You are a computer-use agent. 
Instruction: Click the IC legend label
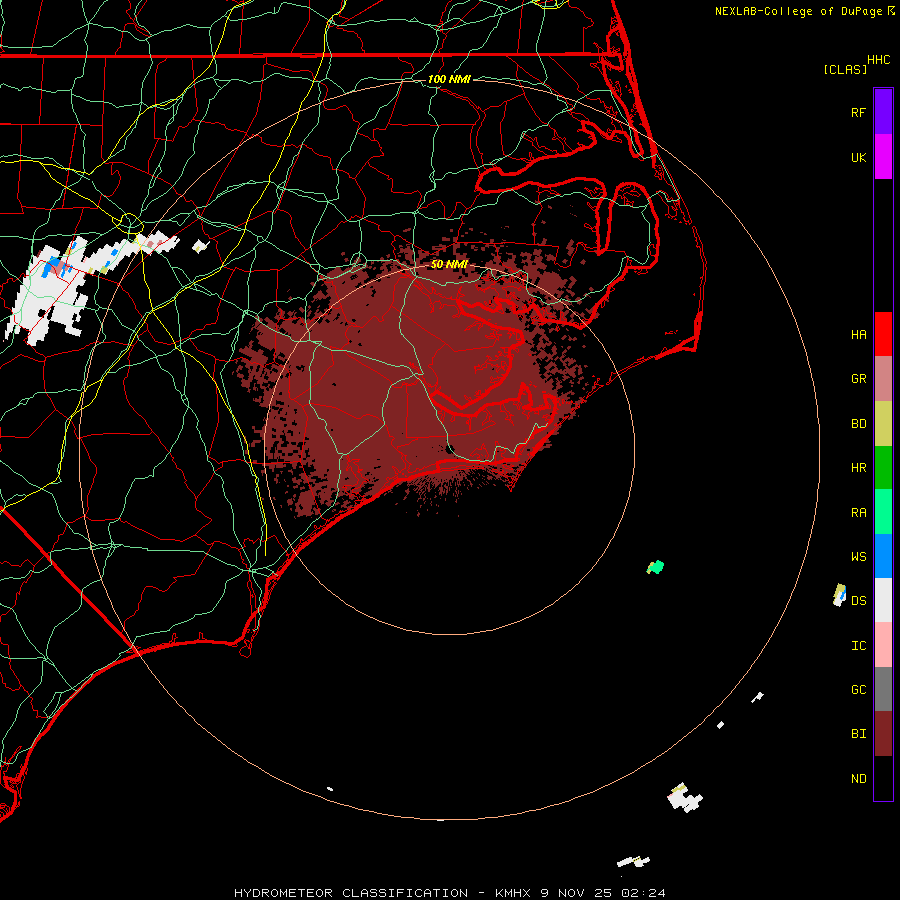pyautogui.click(x=859, y=646)
